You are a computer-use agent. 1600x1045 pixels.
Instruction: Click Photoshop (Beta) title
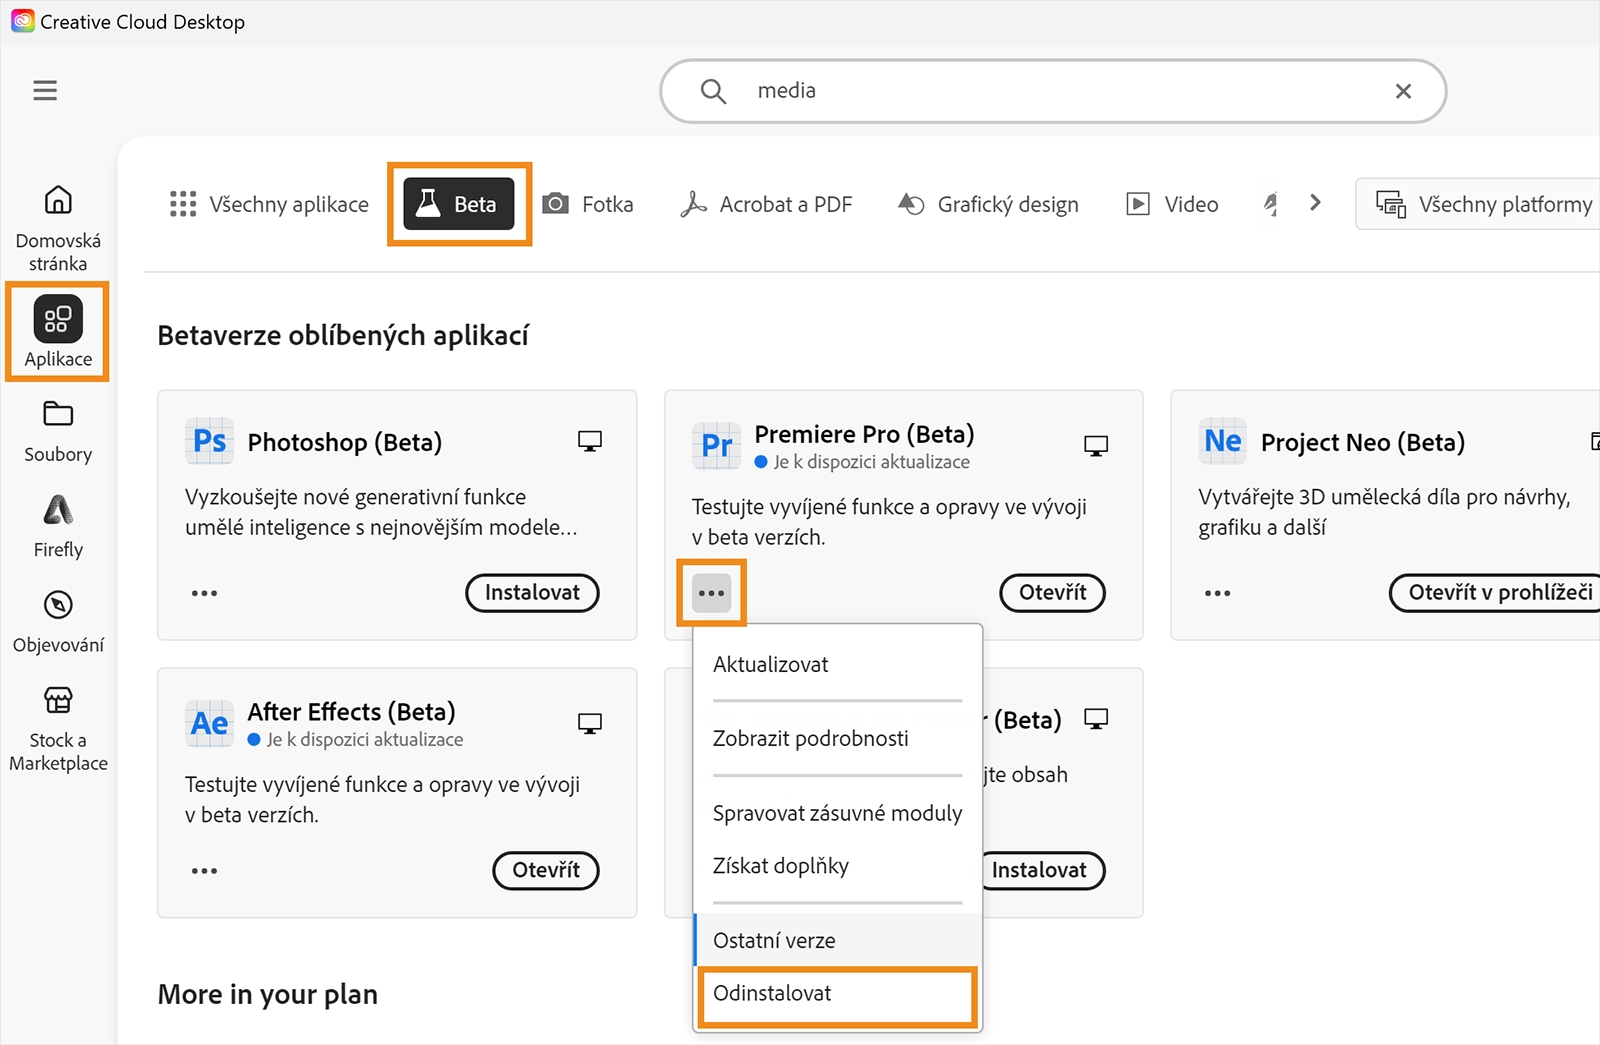tap(345, 442)
